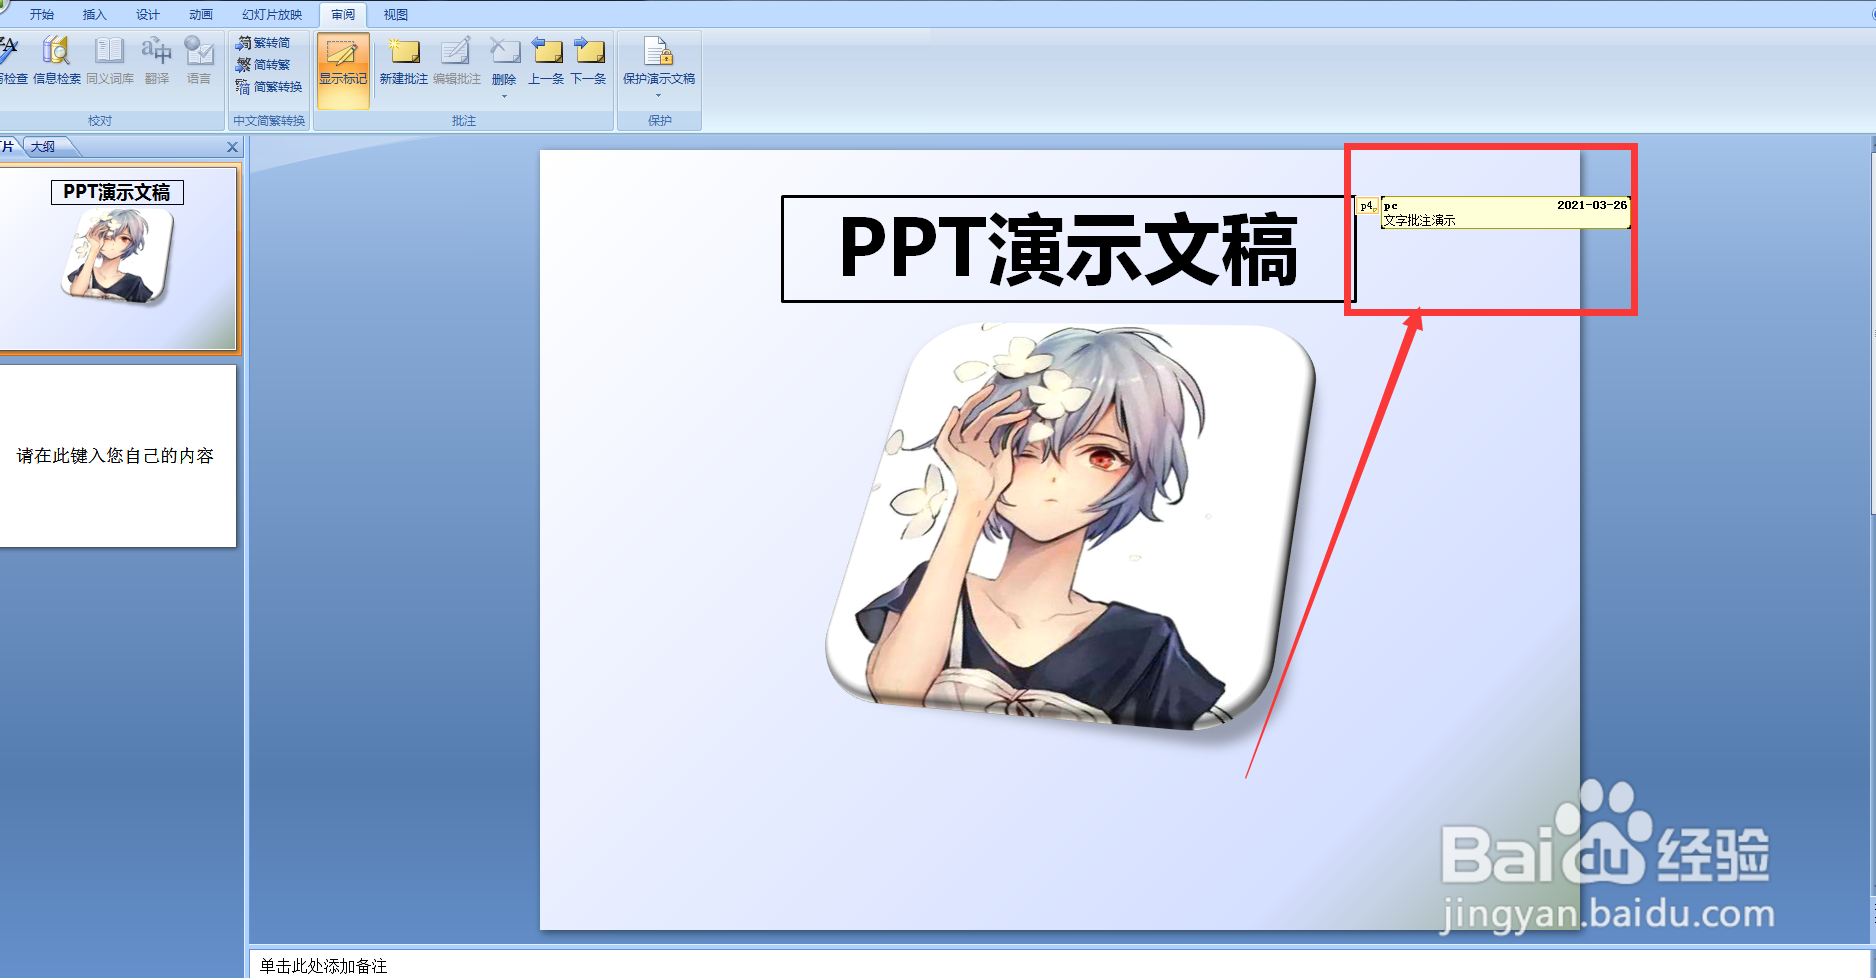1876x978 pixels.
Task: Open the 开始 ribbon tab
Action: pyautogui.click(x=42, y=15)
